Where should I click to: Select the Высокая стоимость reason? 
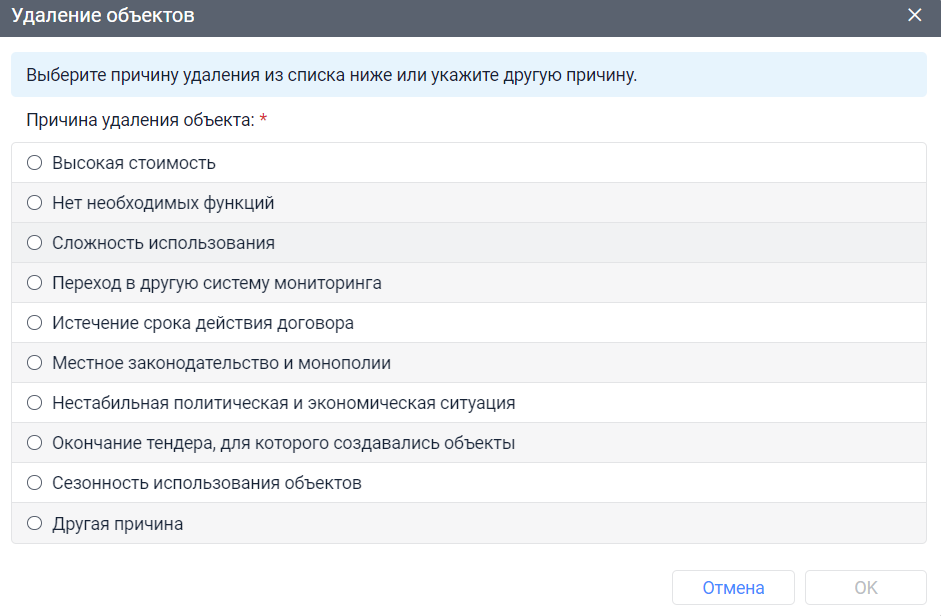34,162
